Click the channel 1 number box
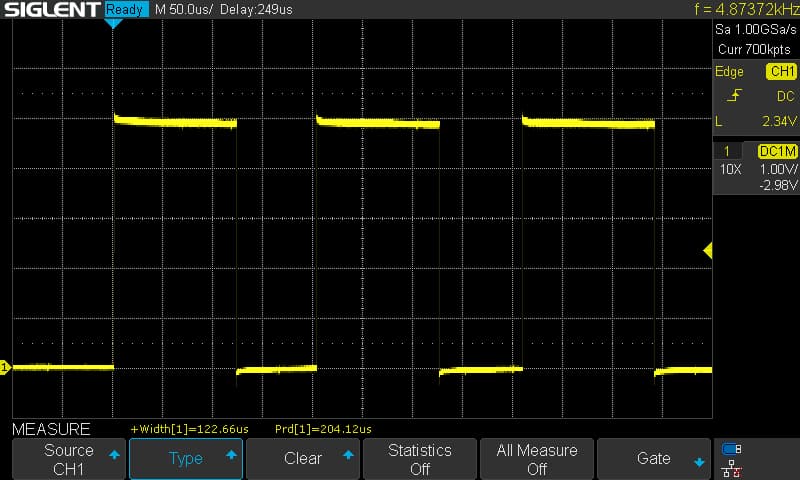Image resolution: width=800 pixels, height=480 pixels. point(727,151)
